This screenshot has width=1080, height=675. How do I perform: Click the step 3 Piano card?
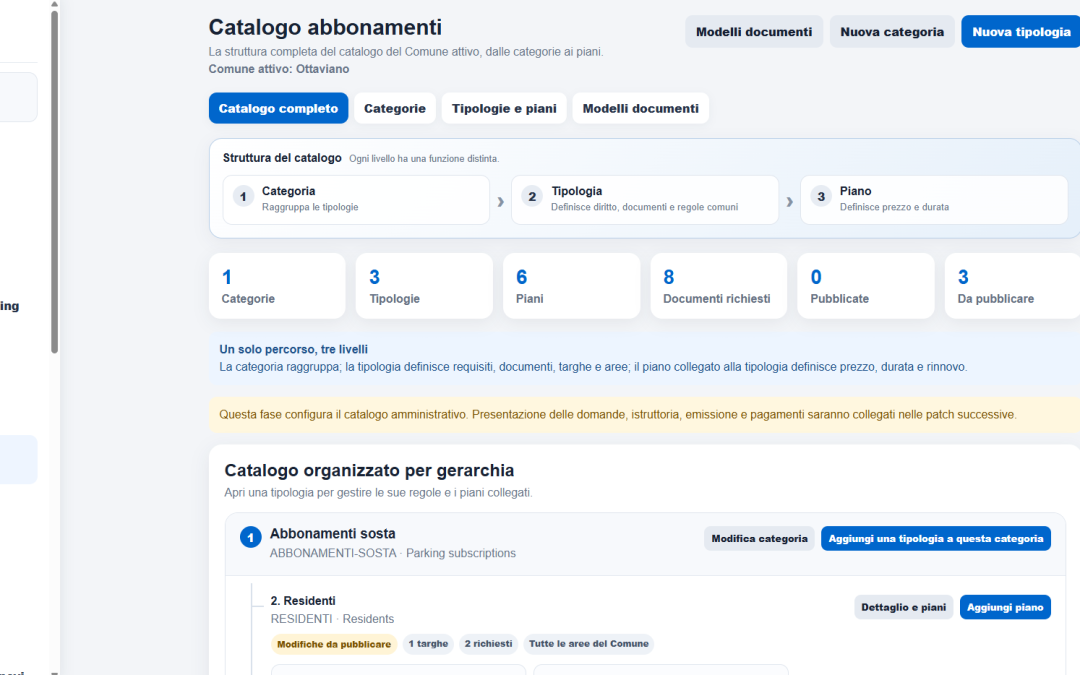[934, 199]
